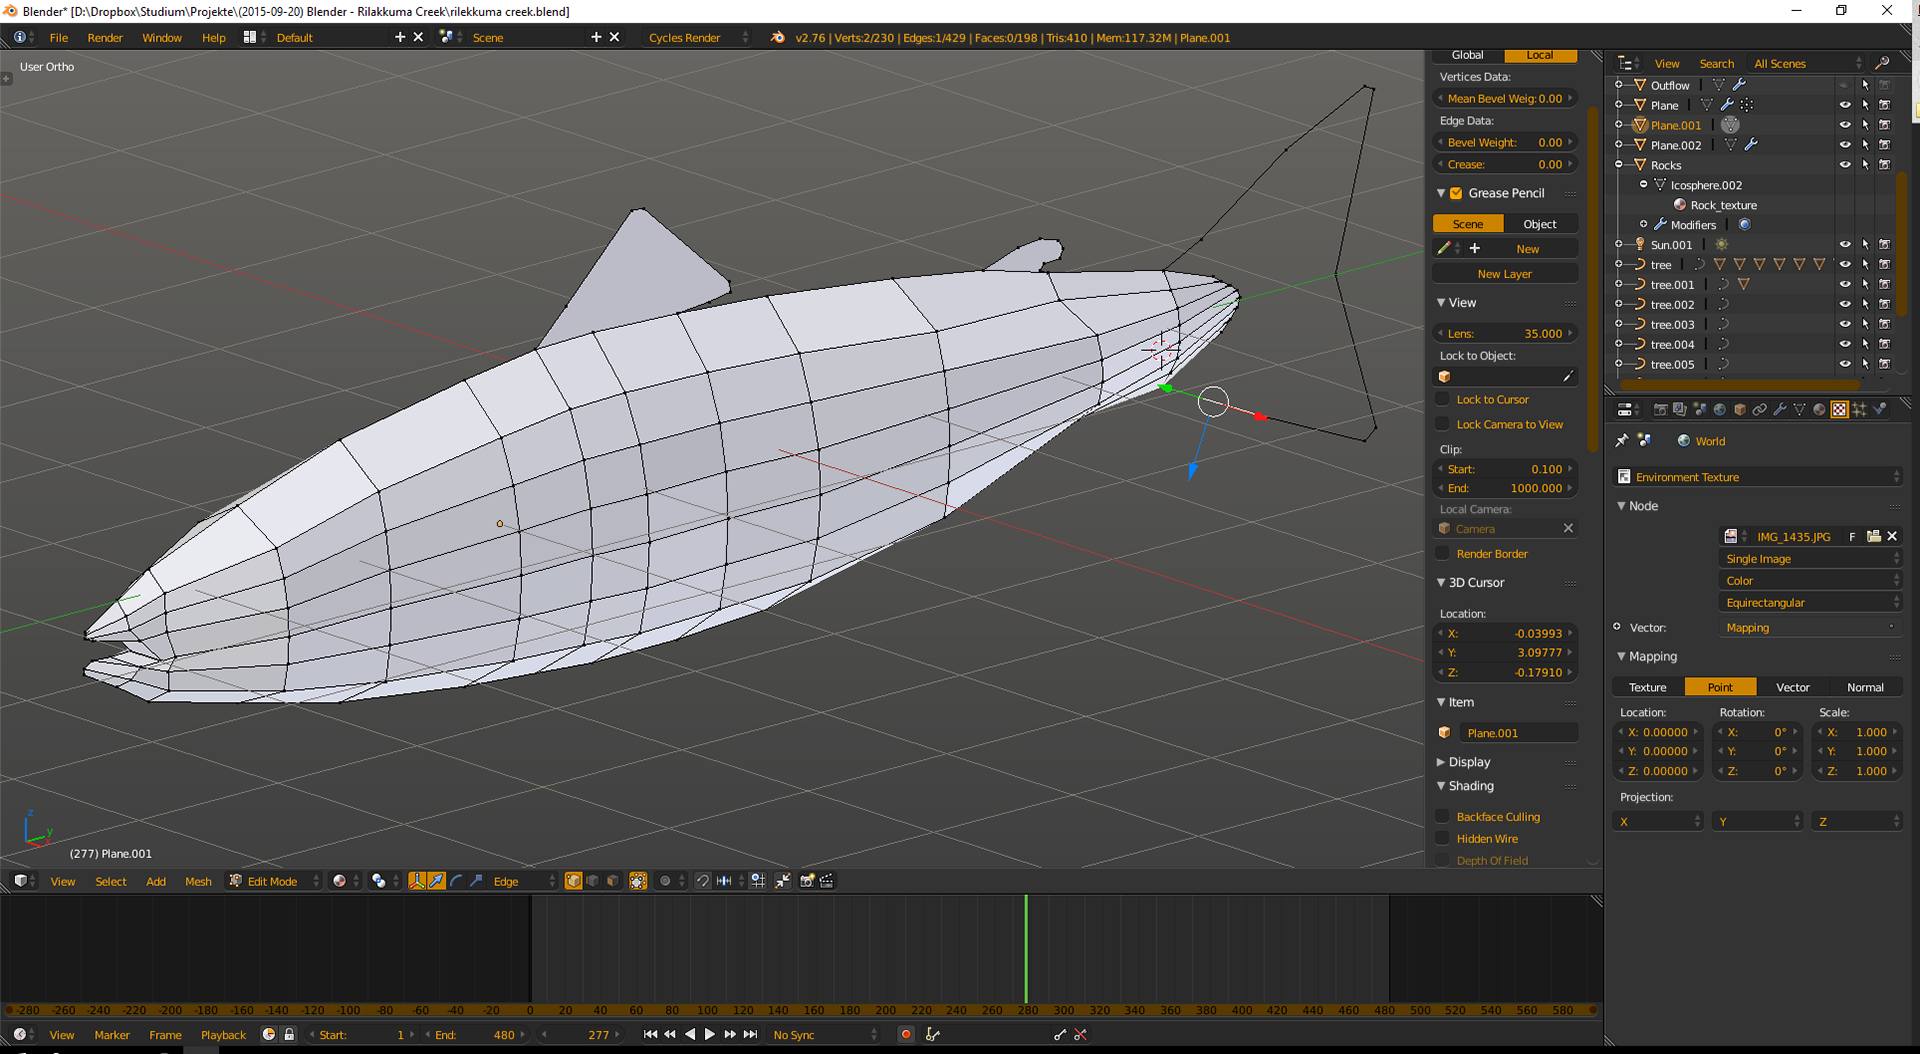Open the Render Layers properties tab
The height and width of the screenshot is (1054, 1920).
pyautogui.click(x=1680, y=409)
